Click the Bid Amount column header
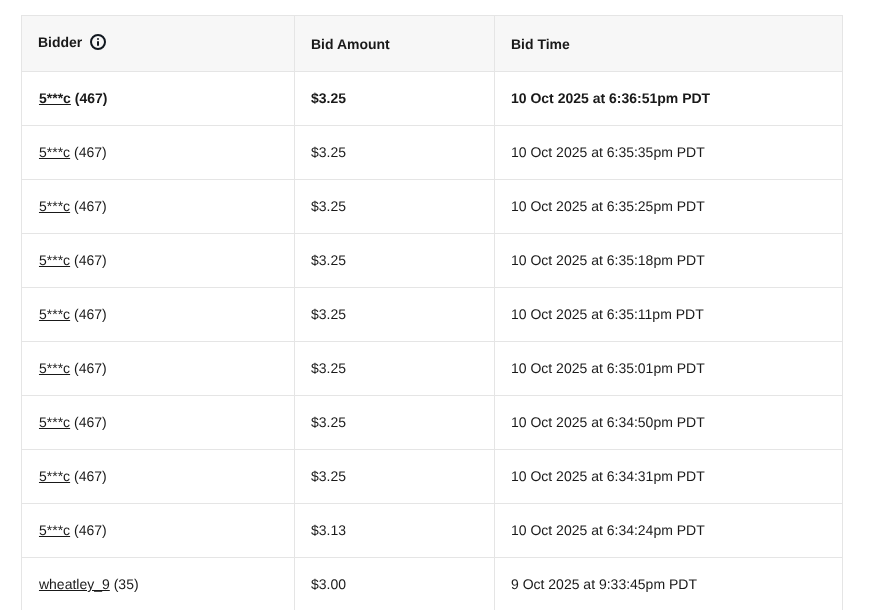 tap(350, 44)
